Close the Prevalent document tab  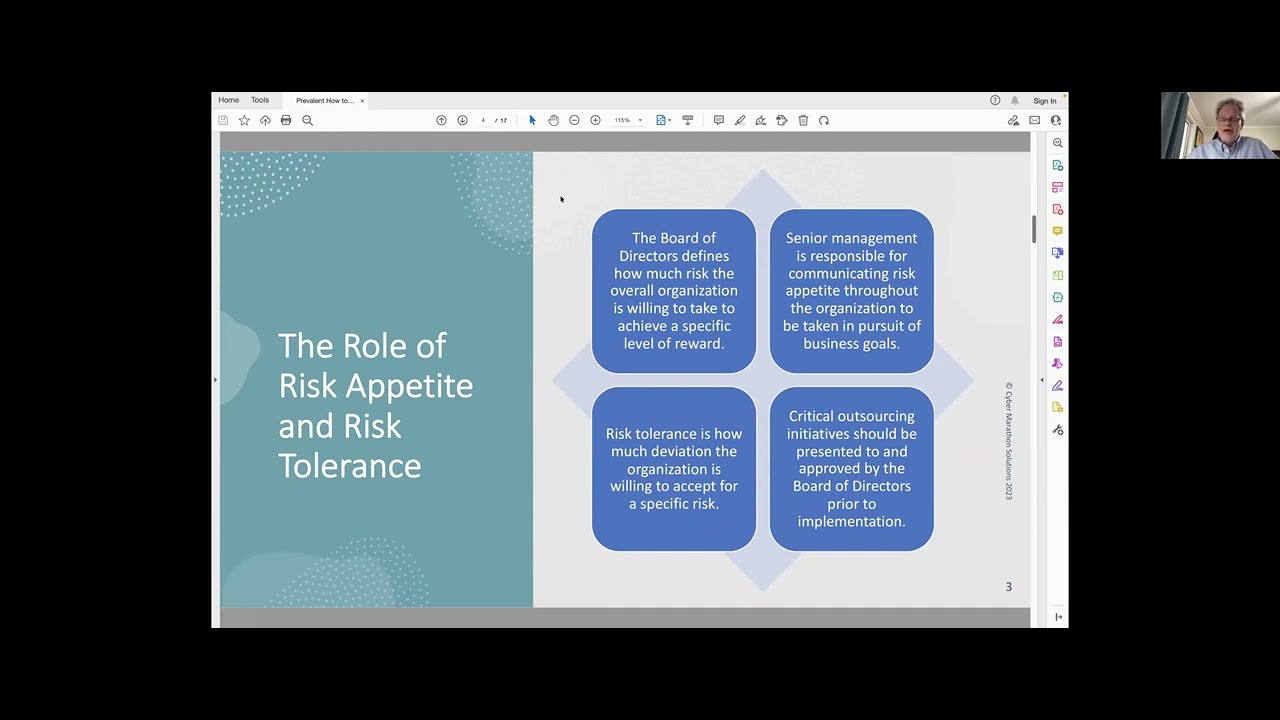pyautogui.click(x=362, y=101)
